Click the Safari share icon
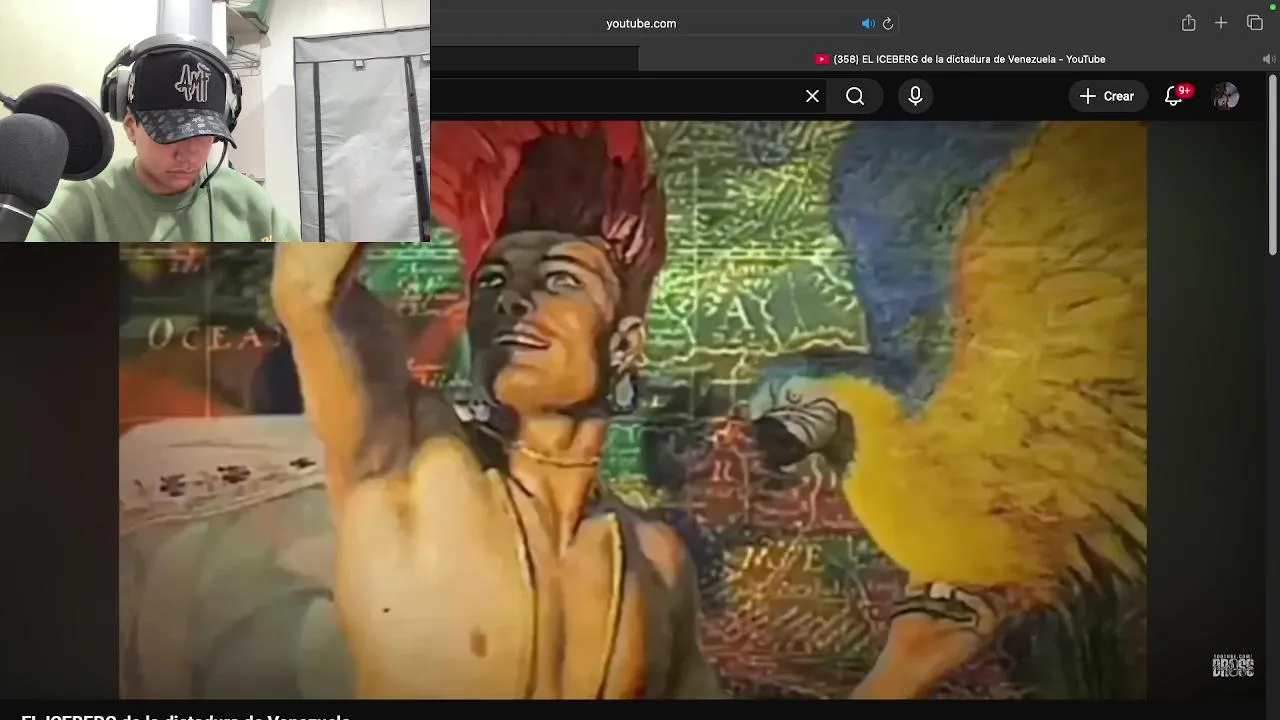The width and height of the screenshot is (1280, 720). 1188,23
